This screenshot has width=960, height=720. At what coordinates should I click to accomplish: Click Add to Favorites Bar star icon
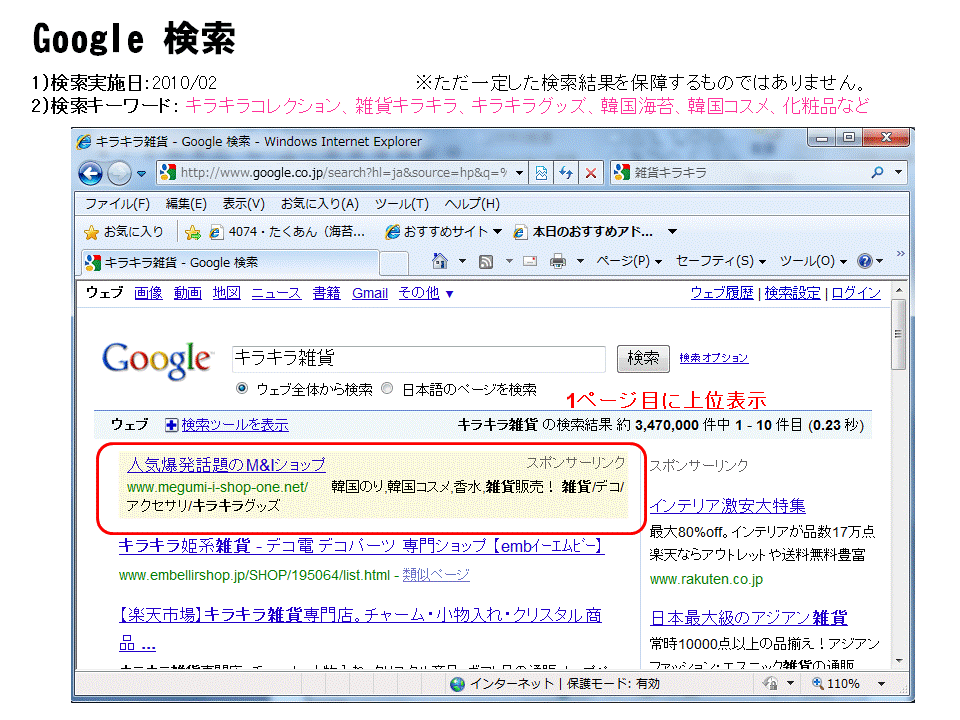(192, 232)
